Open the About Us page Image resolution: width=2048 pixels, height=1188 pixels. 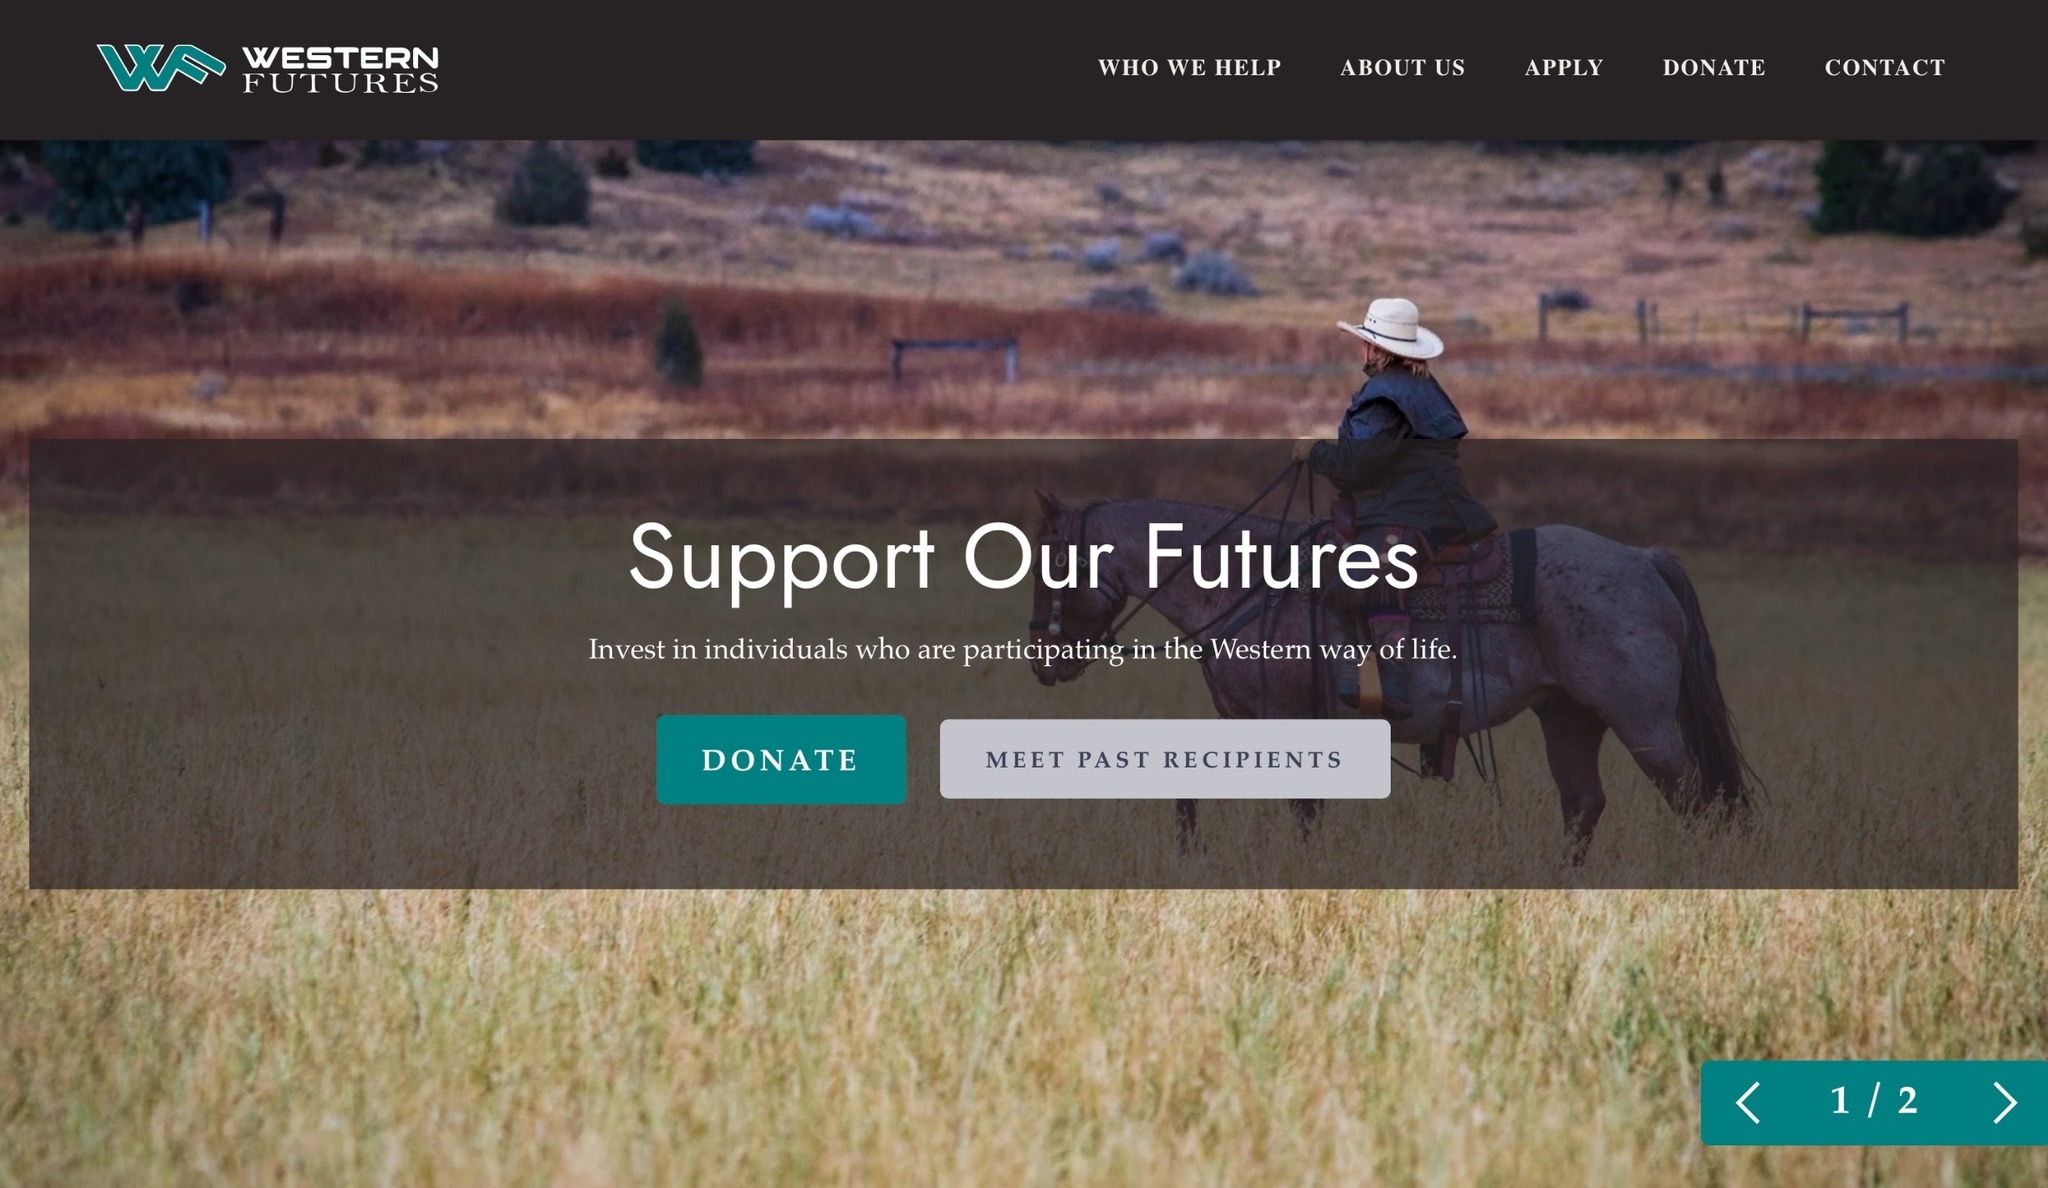pos(1402,68)
